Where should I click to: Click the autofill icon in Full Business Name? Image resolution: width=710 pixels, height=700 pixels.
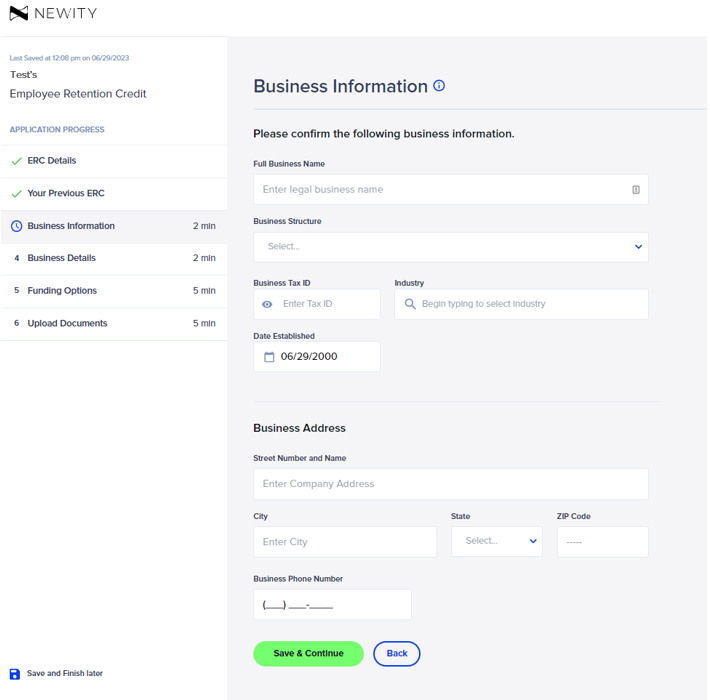pyautogui.click(x=636, y=190)
